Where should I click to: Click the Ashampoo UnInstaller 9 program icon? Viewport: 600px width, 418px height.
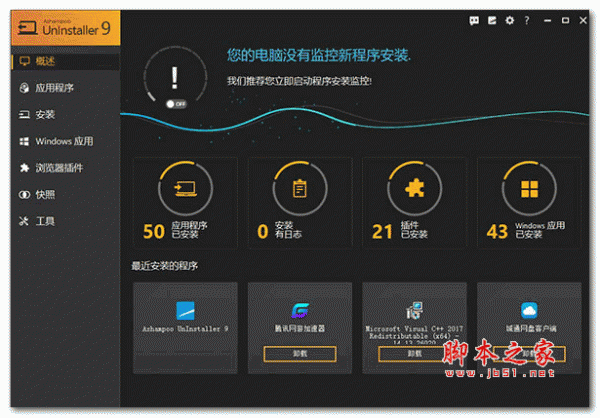tap(185, 310)
